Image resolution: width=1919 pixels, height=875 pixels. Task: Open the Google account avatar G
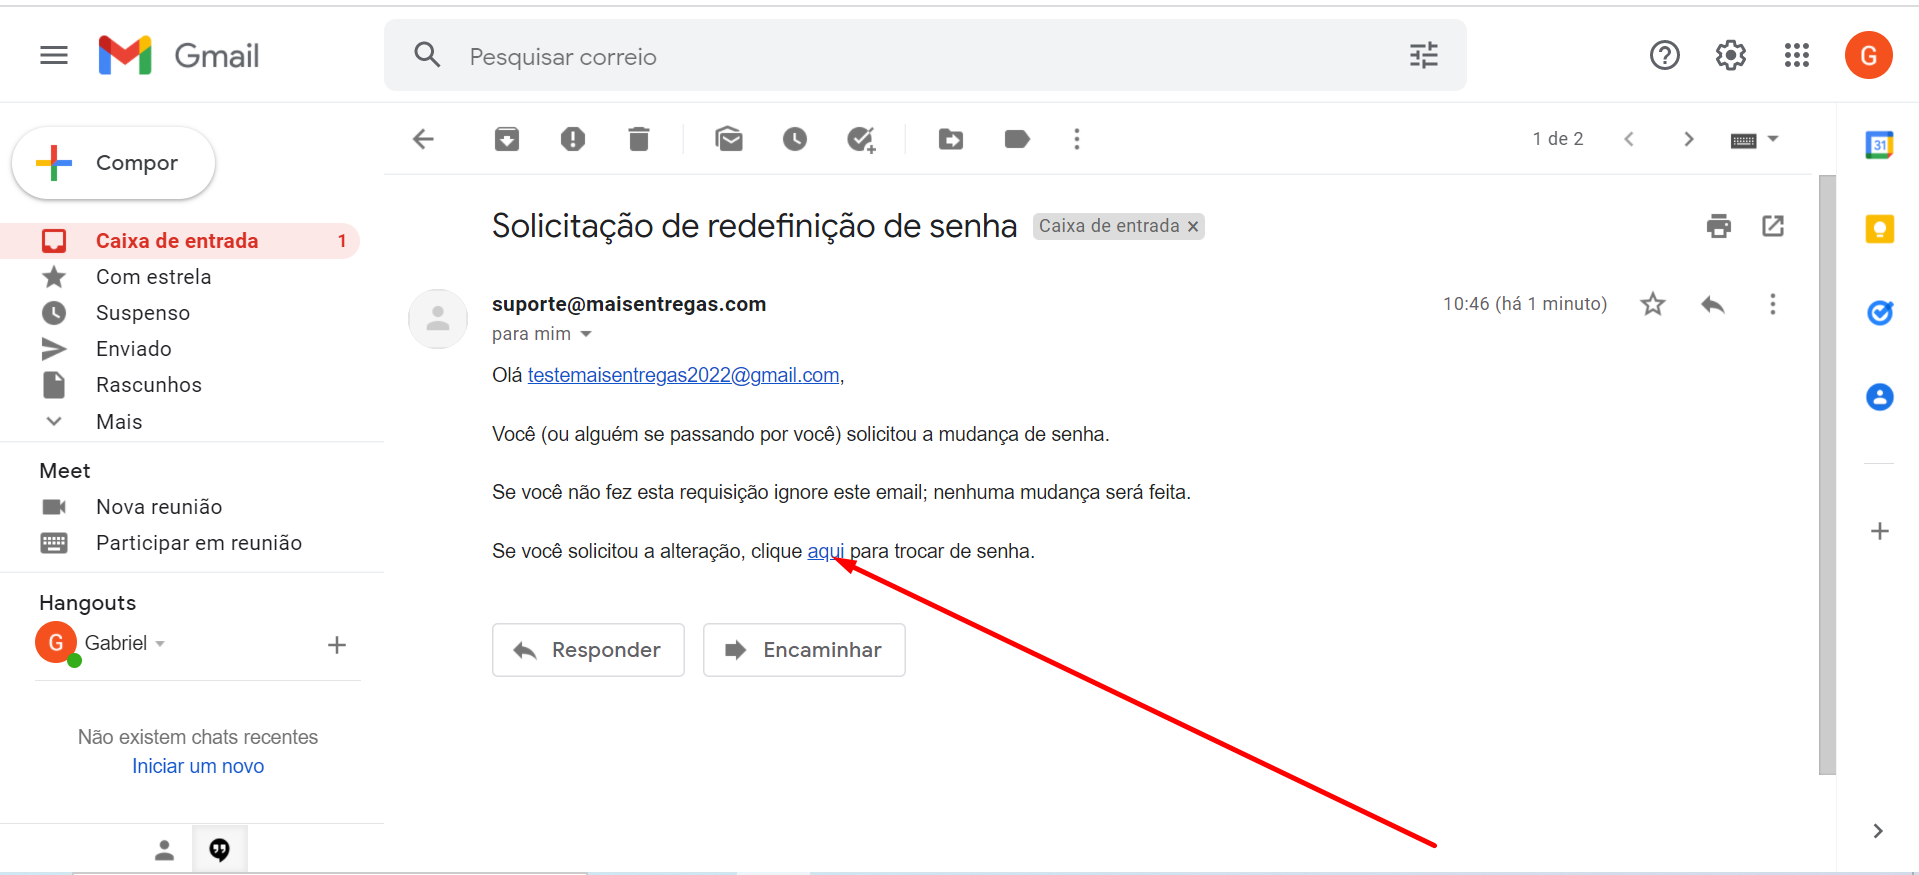coord(1869,55)
